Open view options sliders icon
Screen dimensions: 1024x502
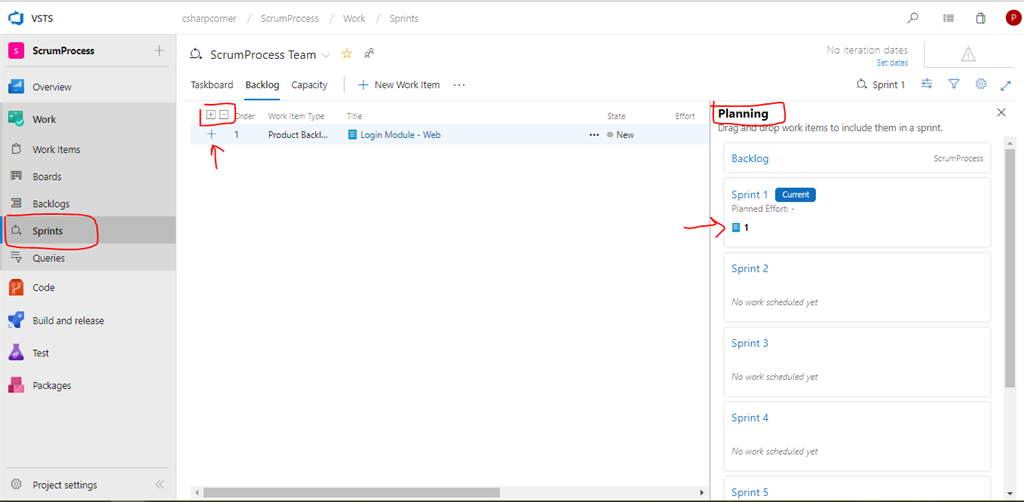click(926, 84)
